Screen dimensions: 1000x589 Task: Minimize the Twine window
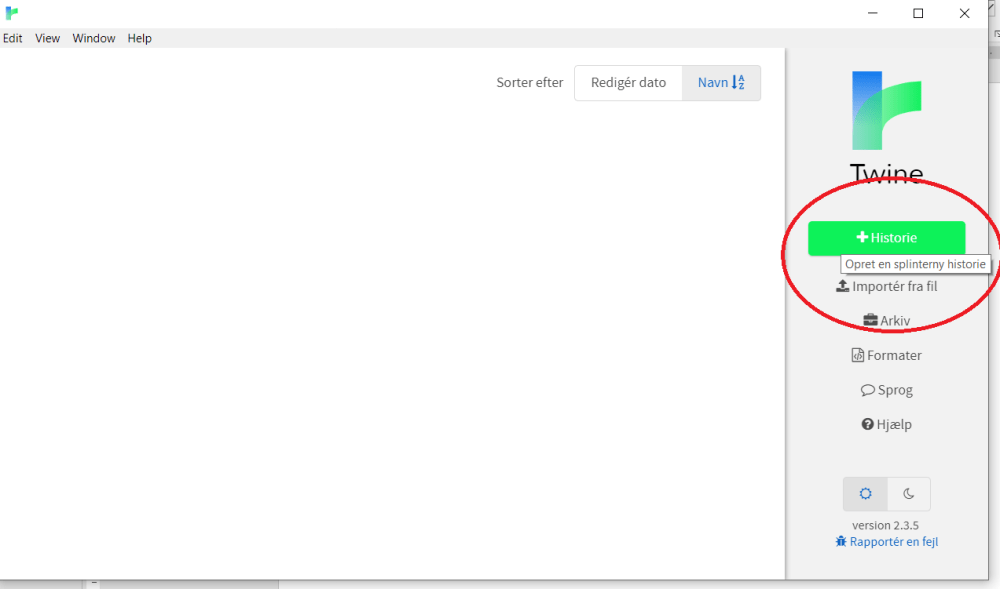pyautogui.click(x=871, y=13)
